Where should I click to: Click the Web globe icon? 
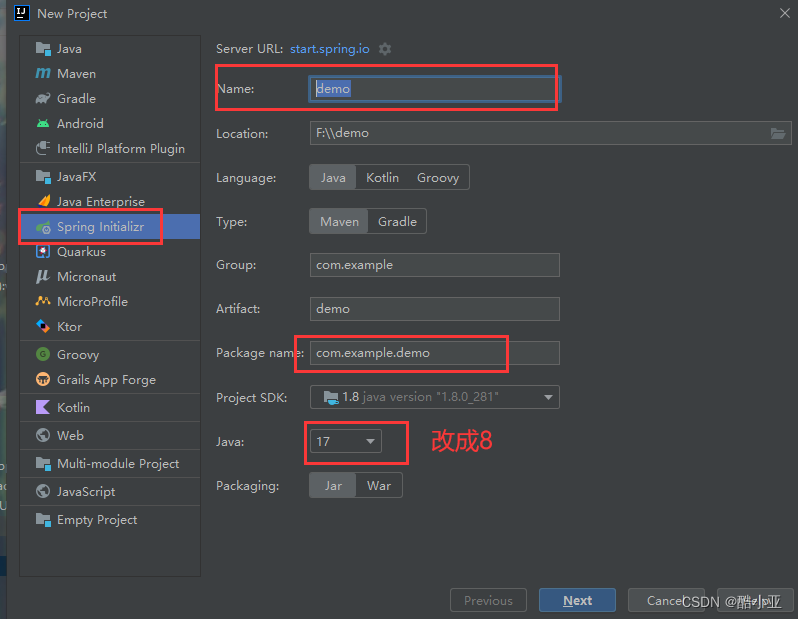pos(43,435)
